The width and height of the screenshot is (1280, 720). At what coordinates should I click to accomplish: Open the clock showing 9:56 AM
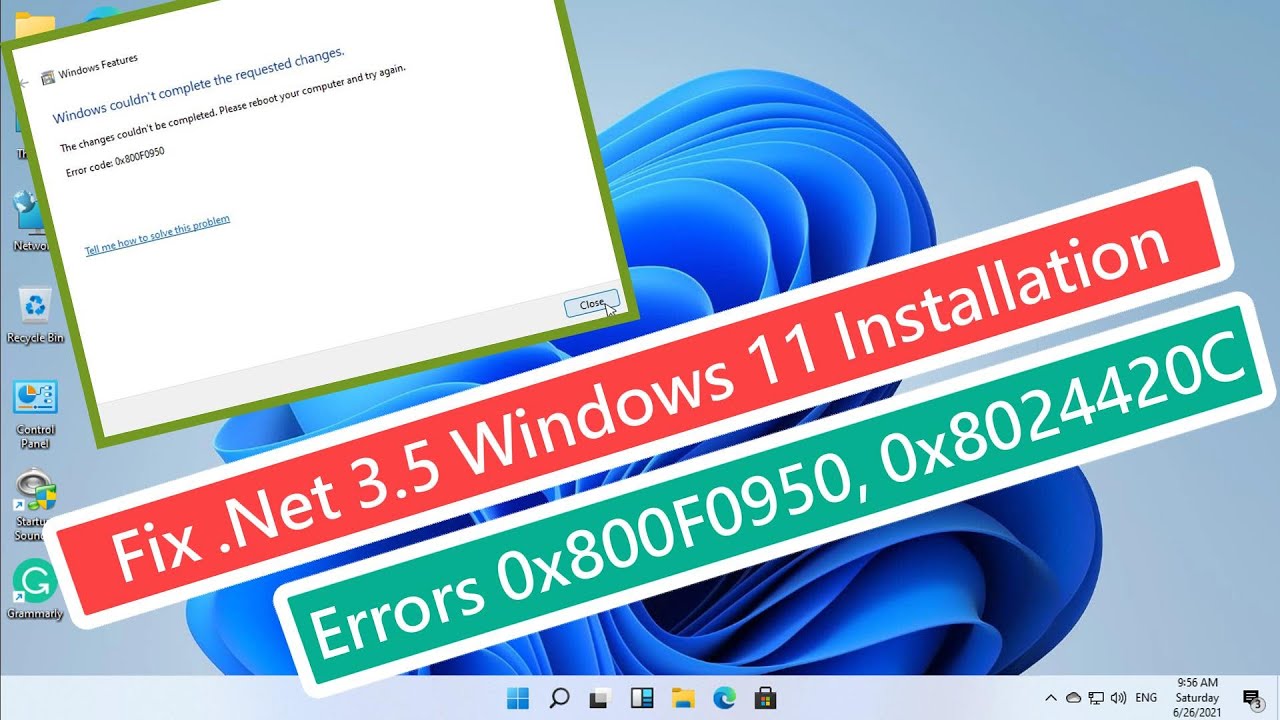tap(1197, 698)
